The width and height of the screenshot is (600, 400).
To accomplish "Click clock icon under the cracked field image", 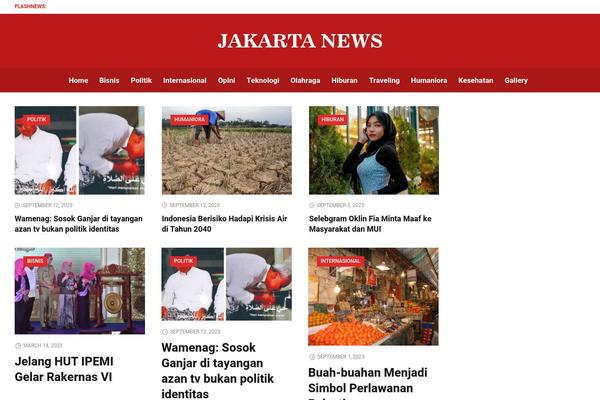I will [165, 206].
